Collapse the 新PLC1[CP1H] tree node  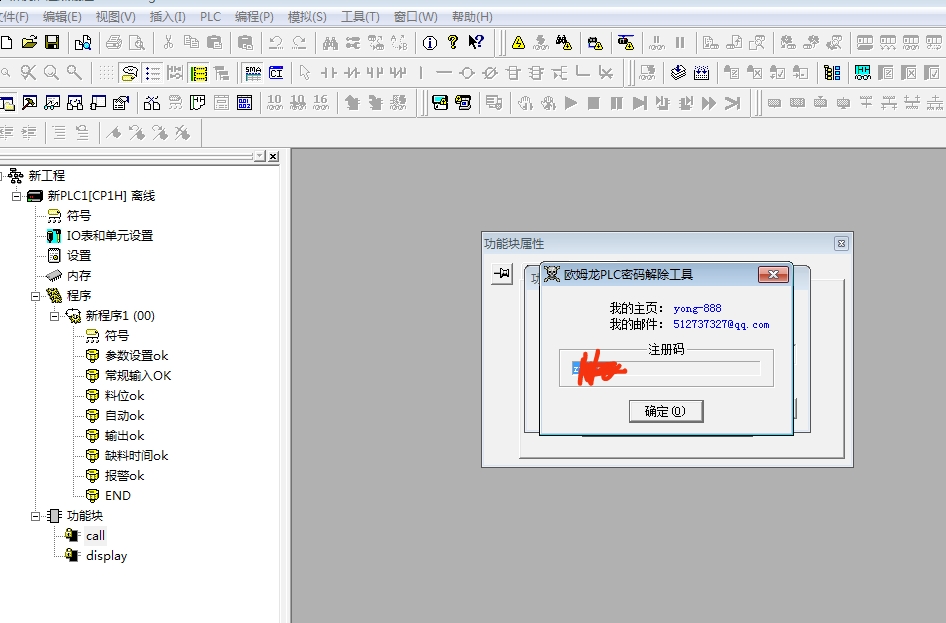(17, 196)
